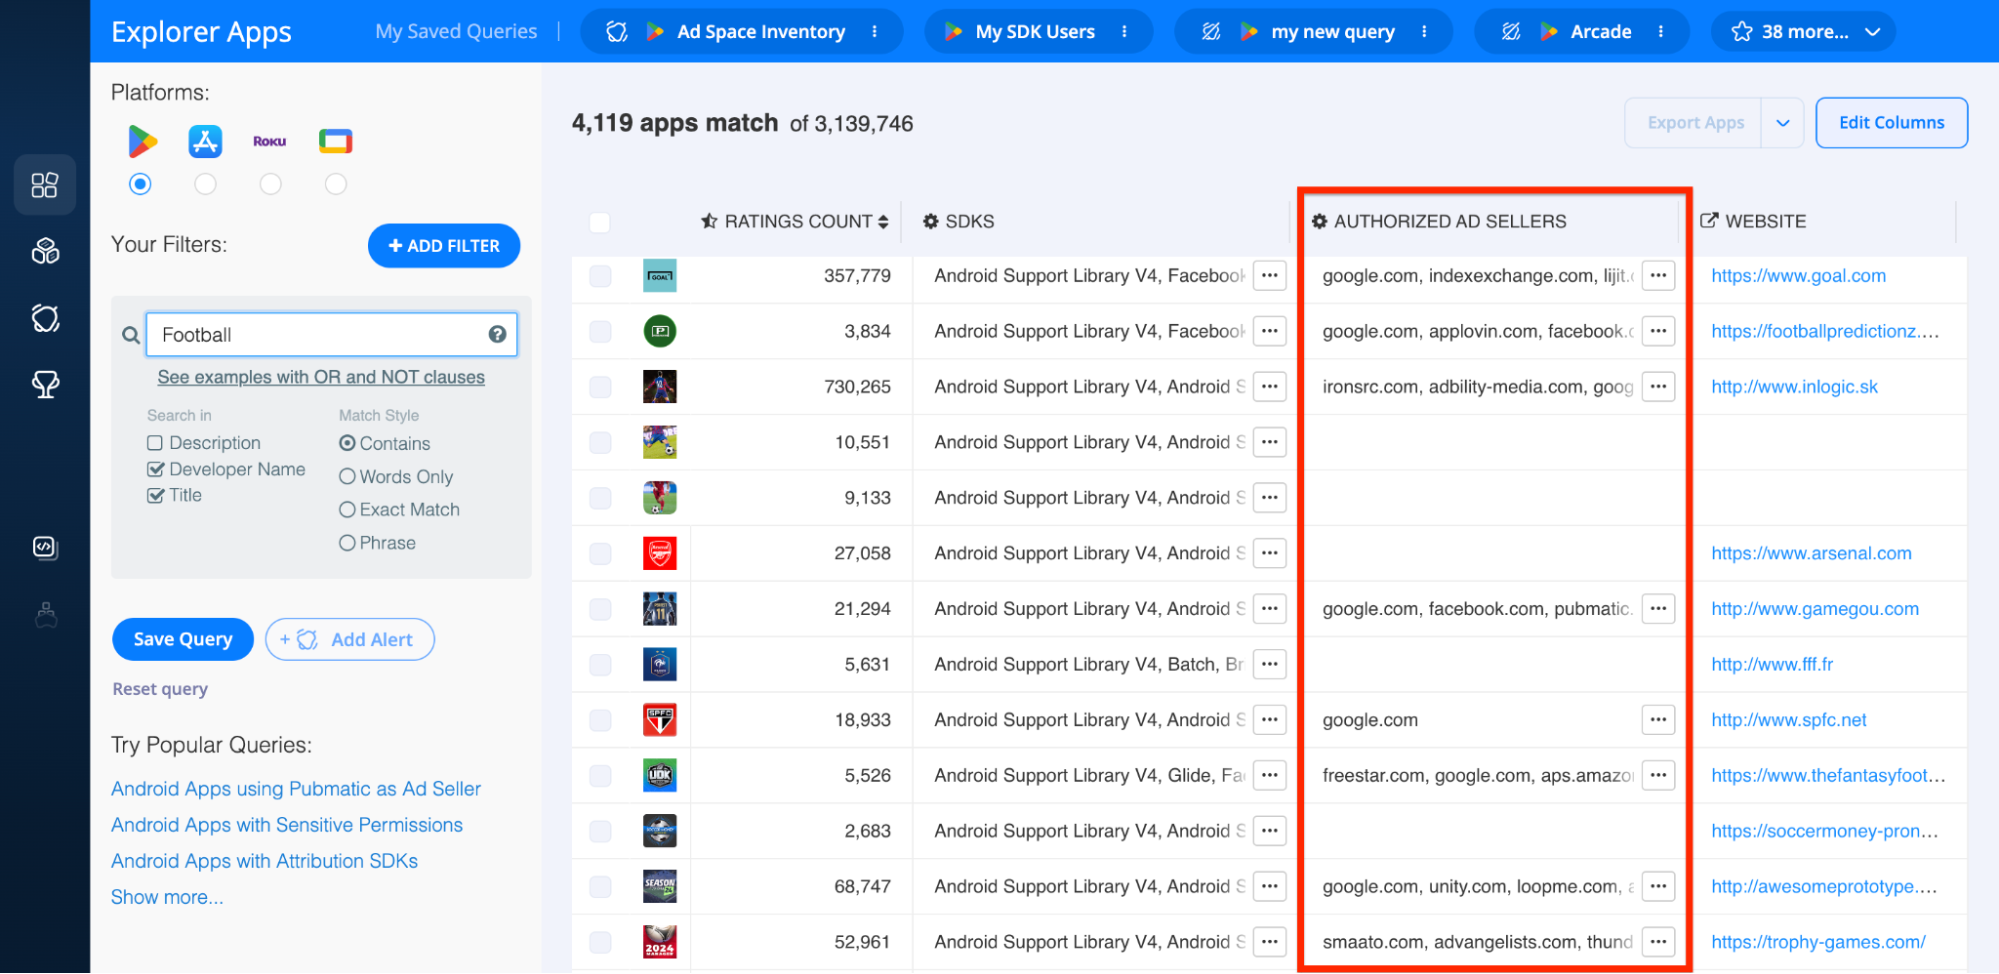Open options menu for my new query
Screen dimensions: 1999x974
(1425, 32)
